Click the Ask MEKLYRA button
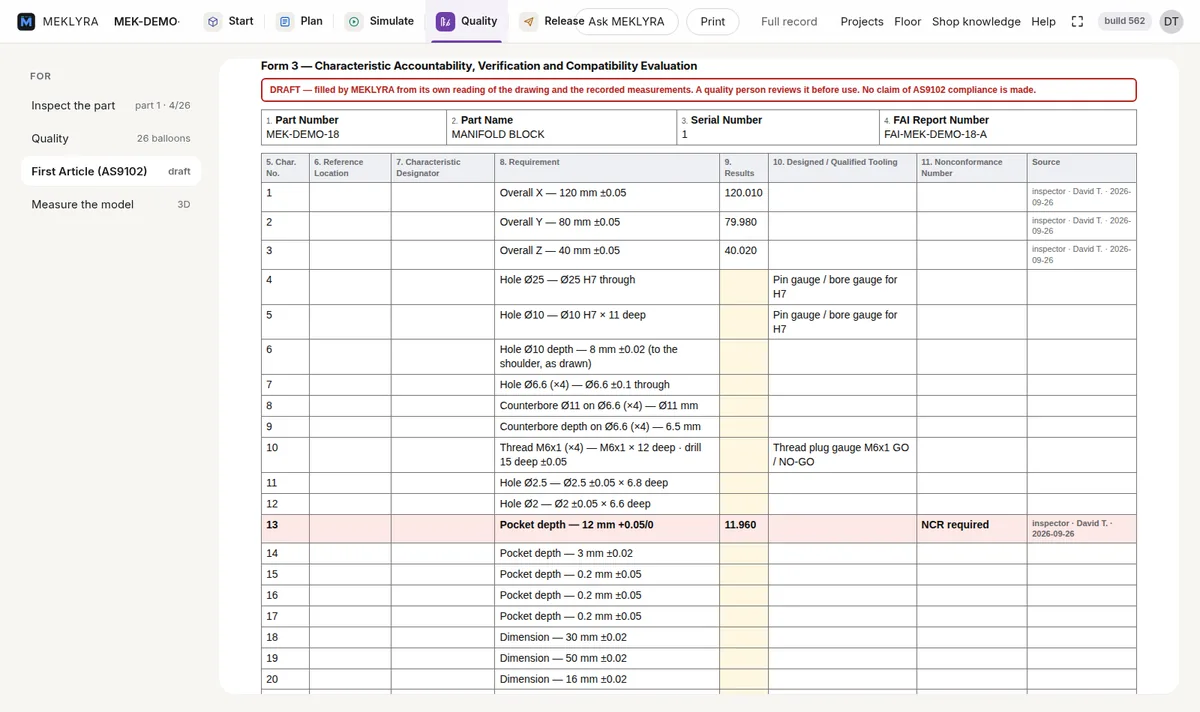 click(x=626, y=21)
